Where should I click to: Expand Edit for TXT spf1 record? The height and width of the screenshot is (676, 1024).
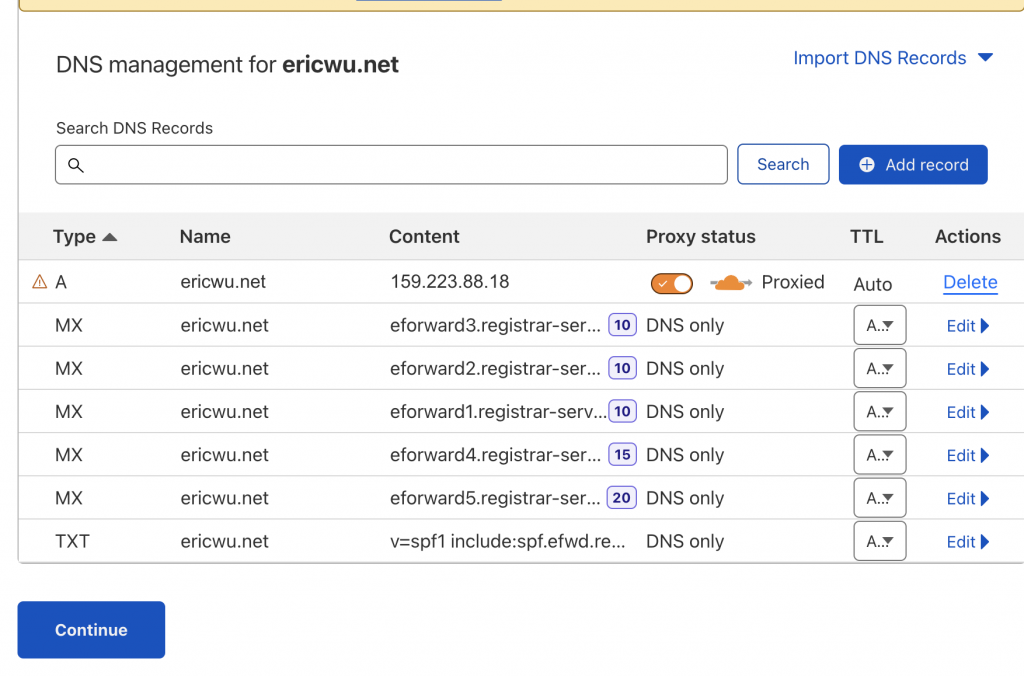968,541
